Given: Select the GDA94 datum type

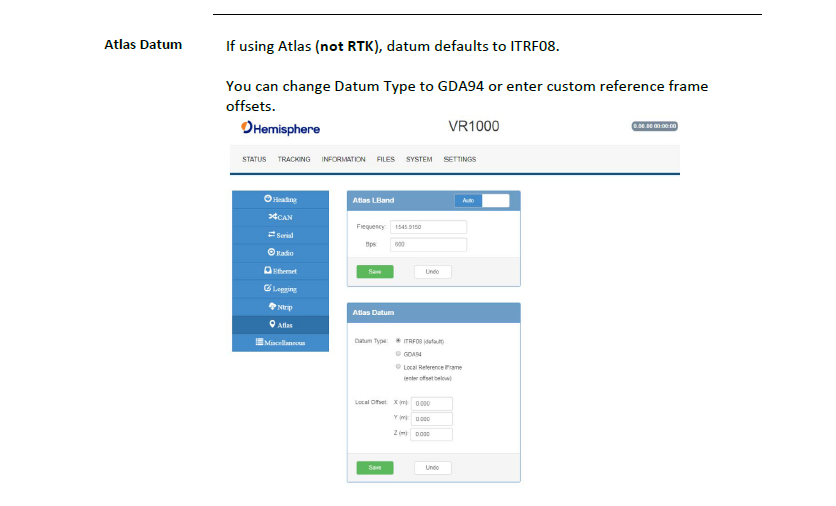Looking at the screenshot, I should pyautogui.click(x=399, y=354).
